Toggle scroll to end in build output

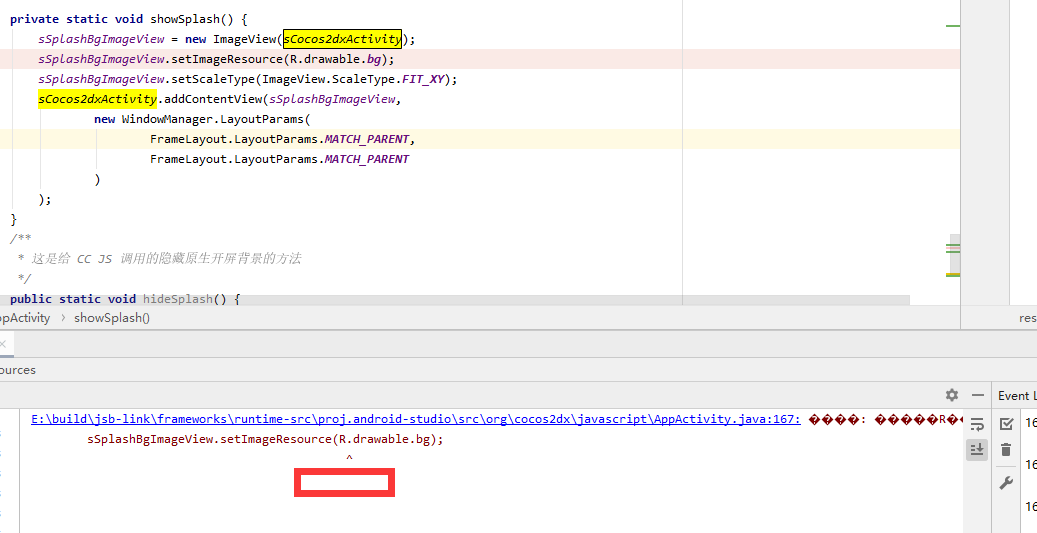pyautogui.click(x=977, y=450)
